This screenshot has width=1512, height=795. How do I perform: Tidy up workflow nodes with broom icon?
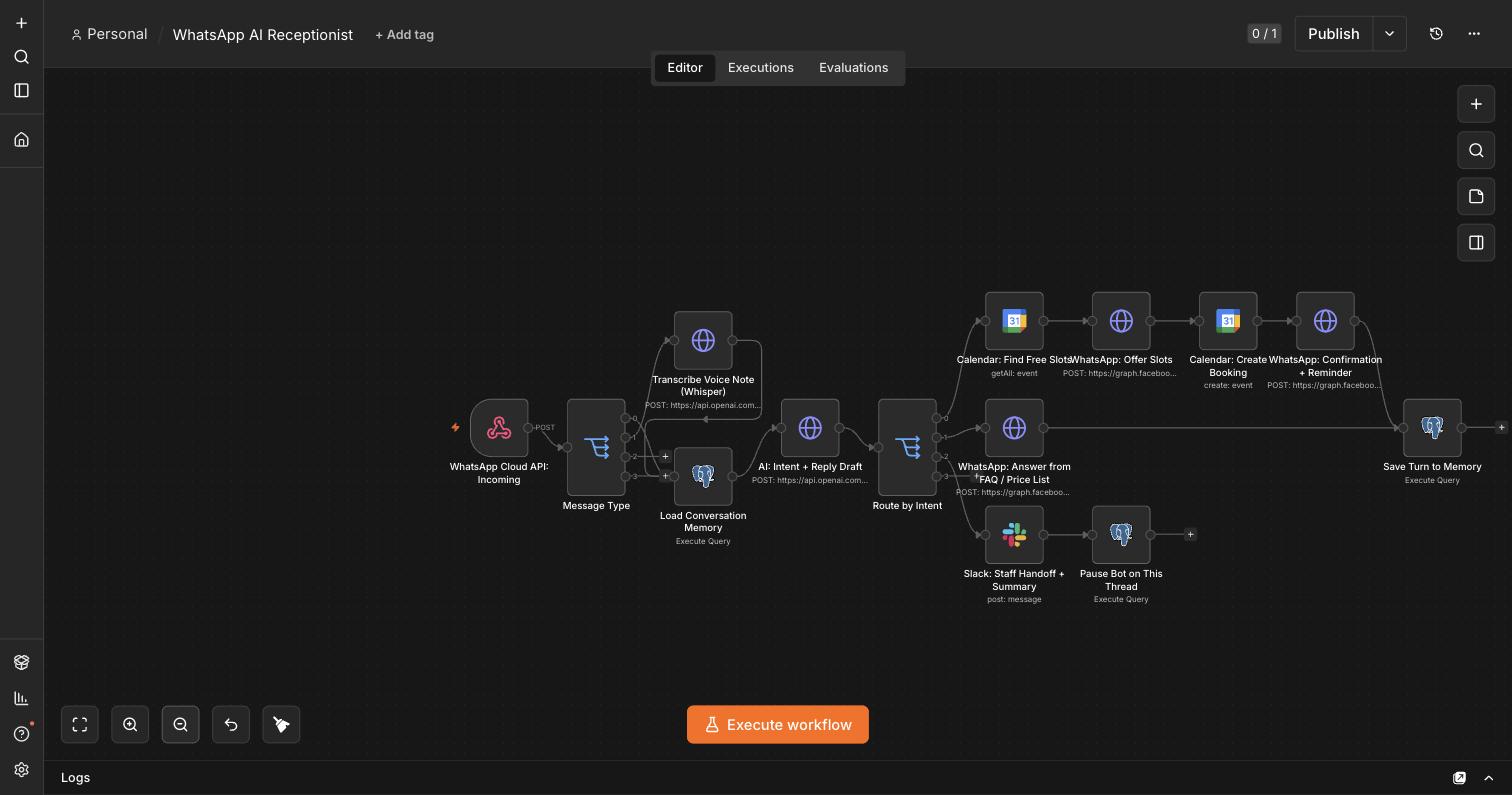tap(281, 724)
